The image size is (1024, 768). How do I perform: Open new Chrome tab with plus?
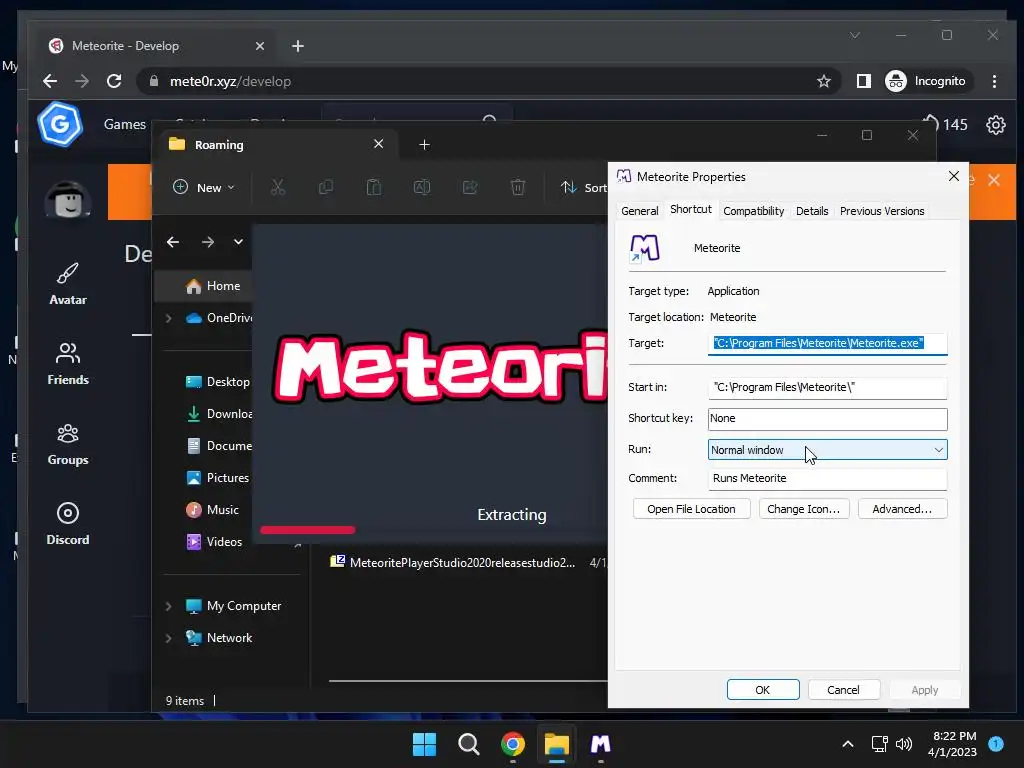[298, 46]
